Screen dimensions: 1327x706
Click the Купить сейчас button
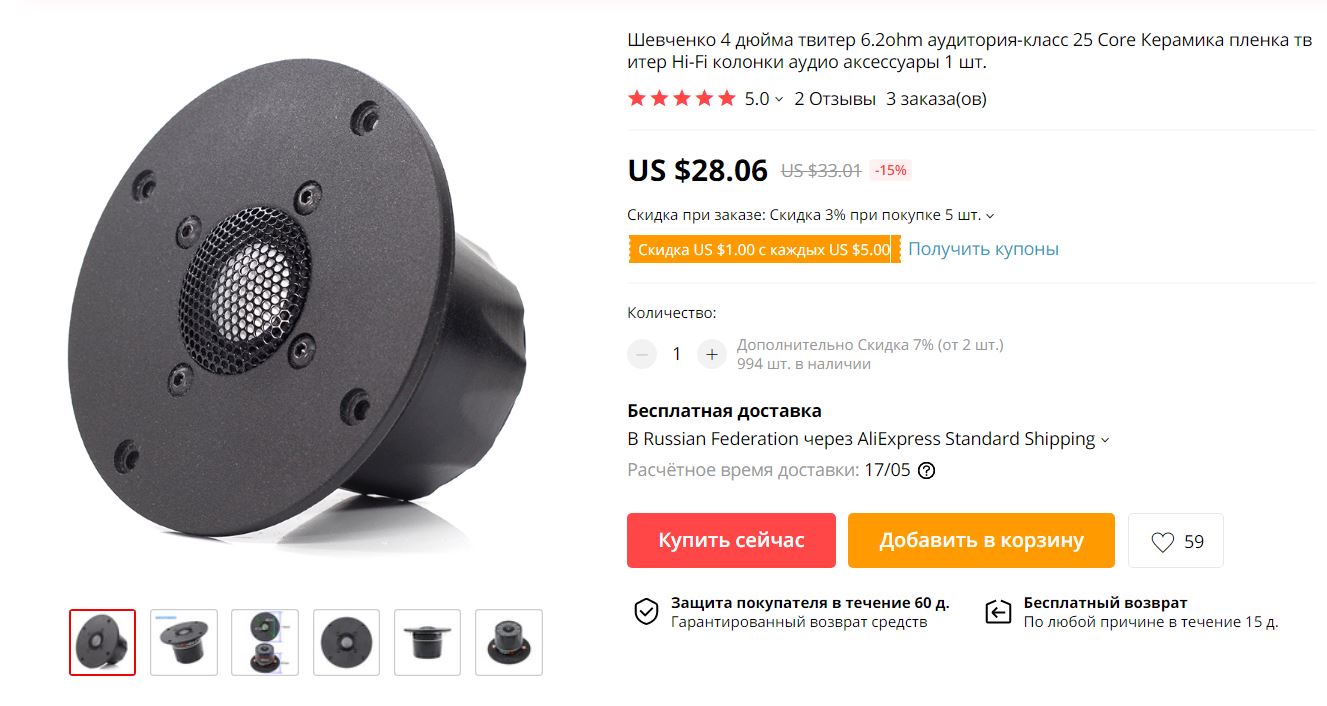tap(731, 541)
